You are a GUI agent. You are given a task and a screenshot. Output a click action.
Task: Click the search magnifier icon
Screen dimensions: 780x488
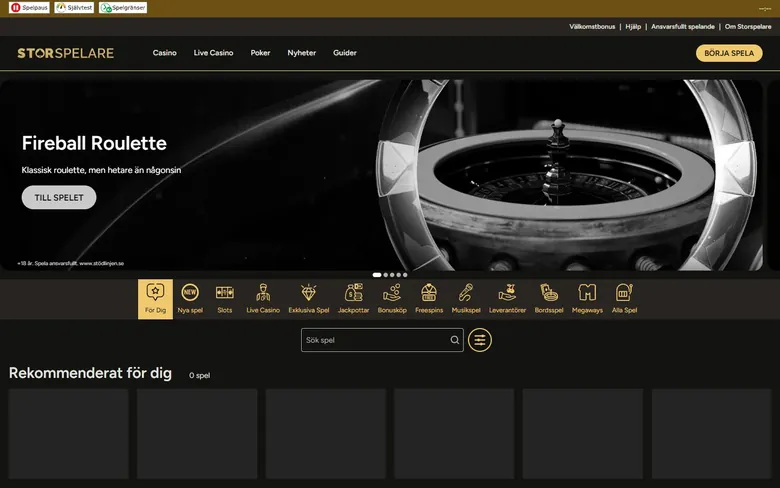click(x=455, y=340)
